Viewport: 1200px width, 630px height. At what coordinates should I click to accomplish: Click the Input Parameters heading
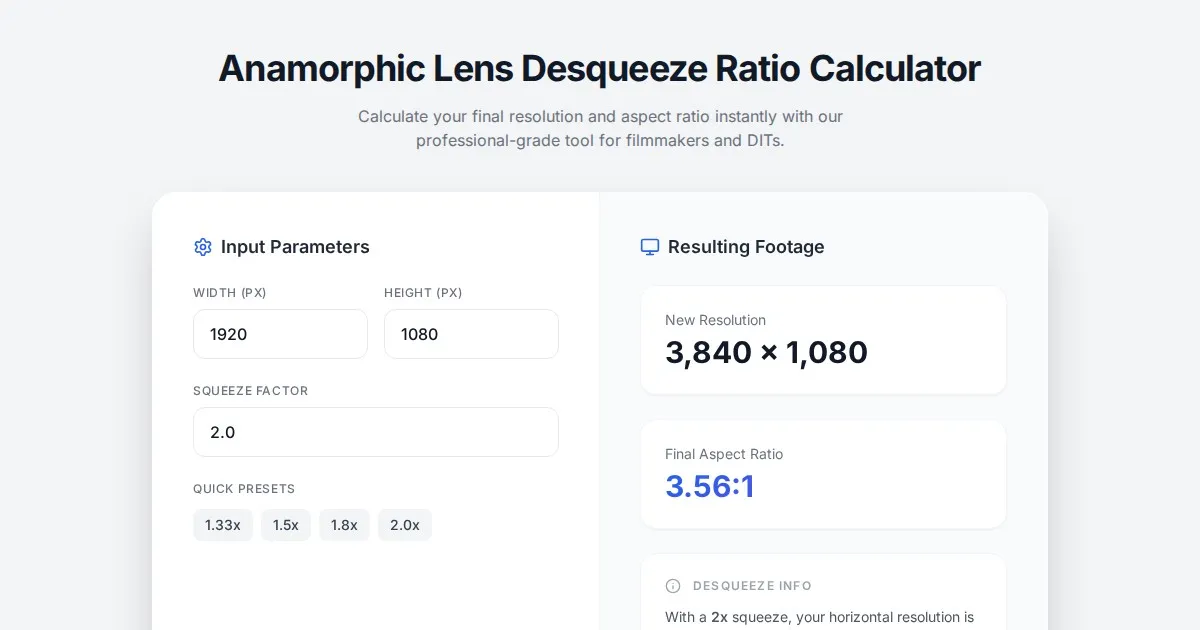coord(295,247)
